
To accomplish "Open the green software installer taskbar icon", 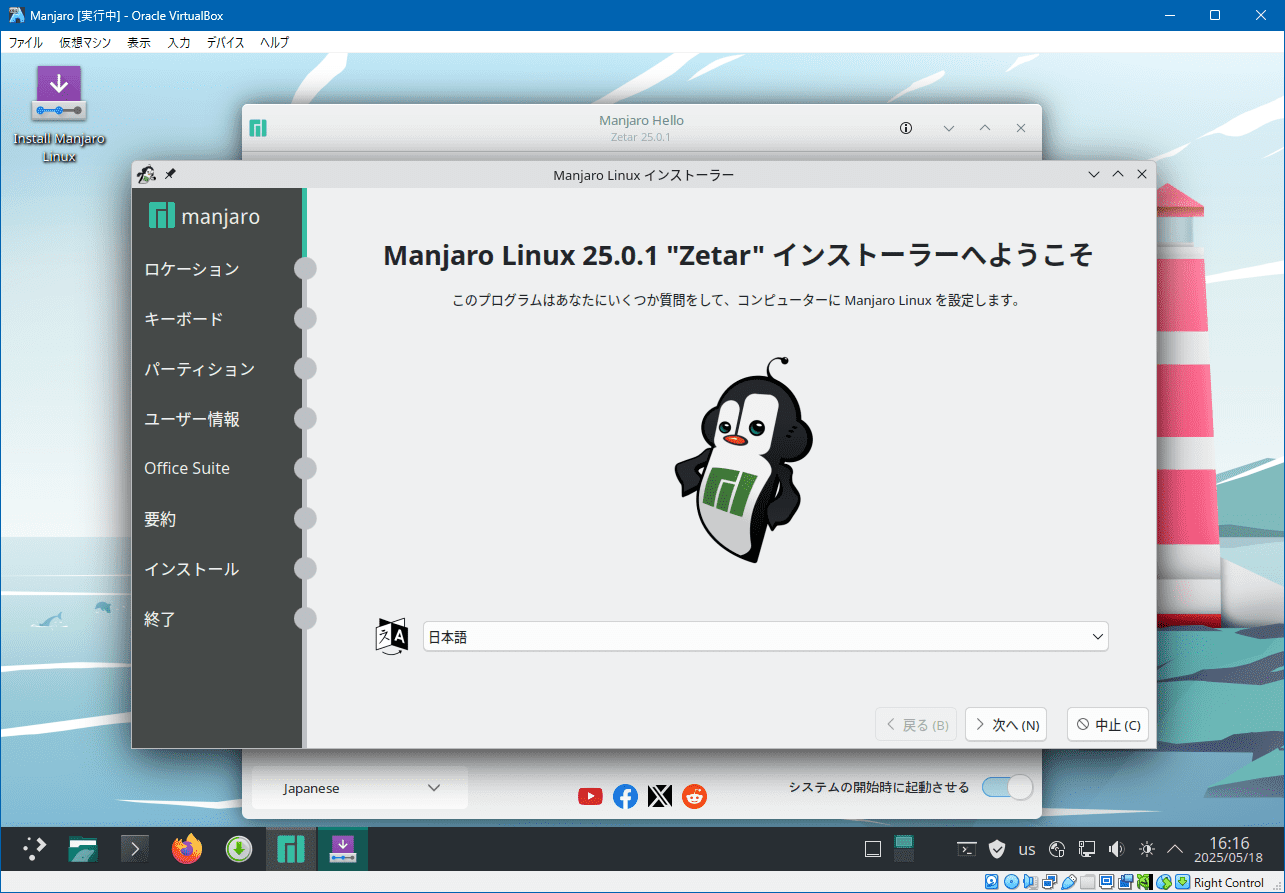I will pos(238,850).
